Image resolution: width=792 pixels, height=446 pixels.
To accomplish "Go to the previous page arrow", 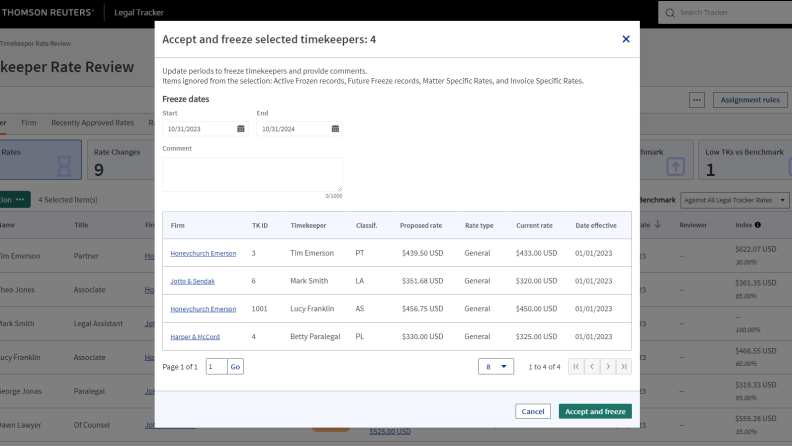I will point(592,367).
